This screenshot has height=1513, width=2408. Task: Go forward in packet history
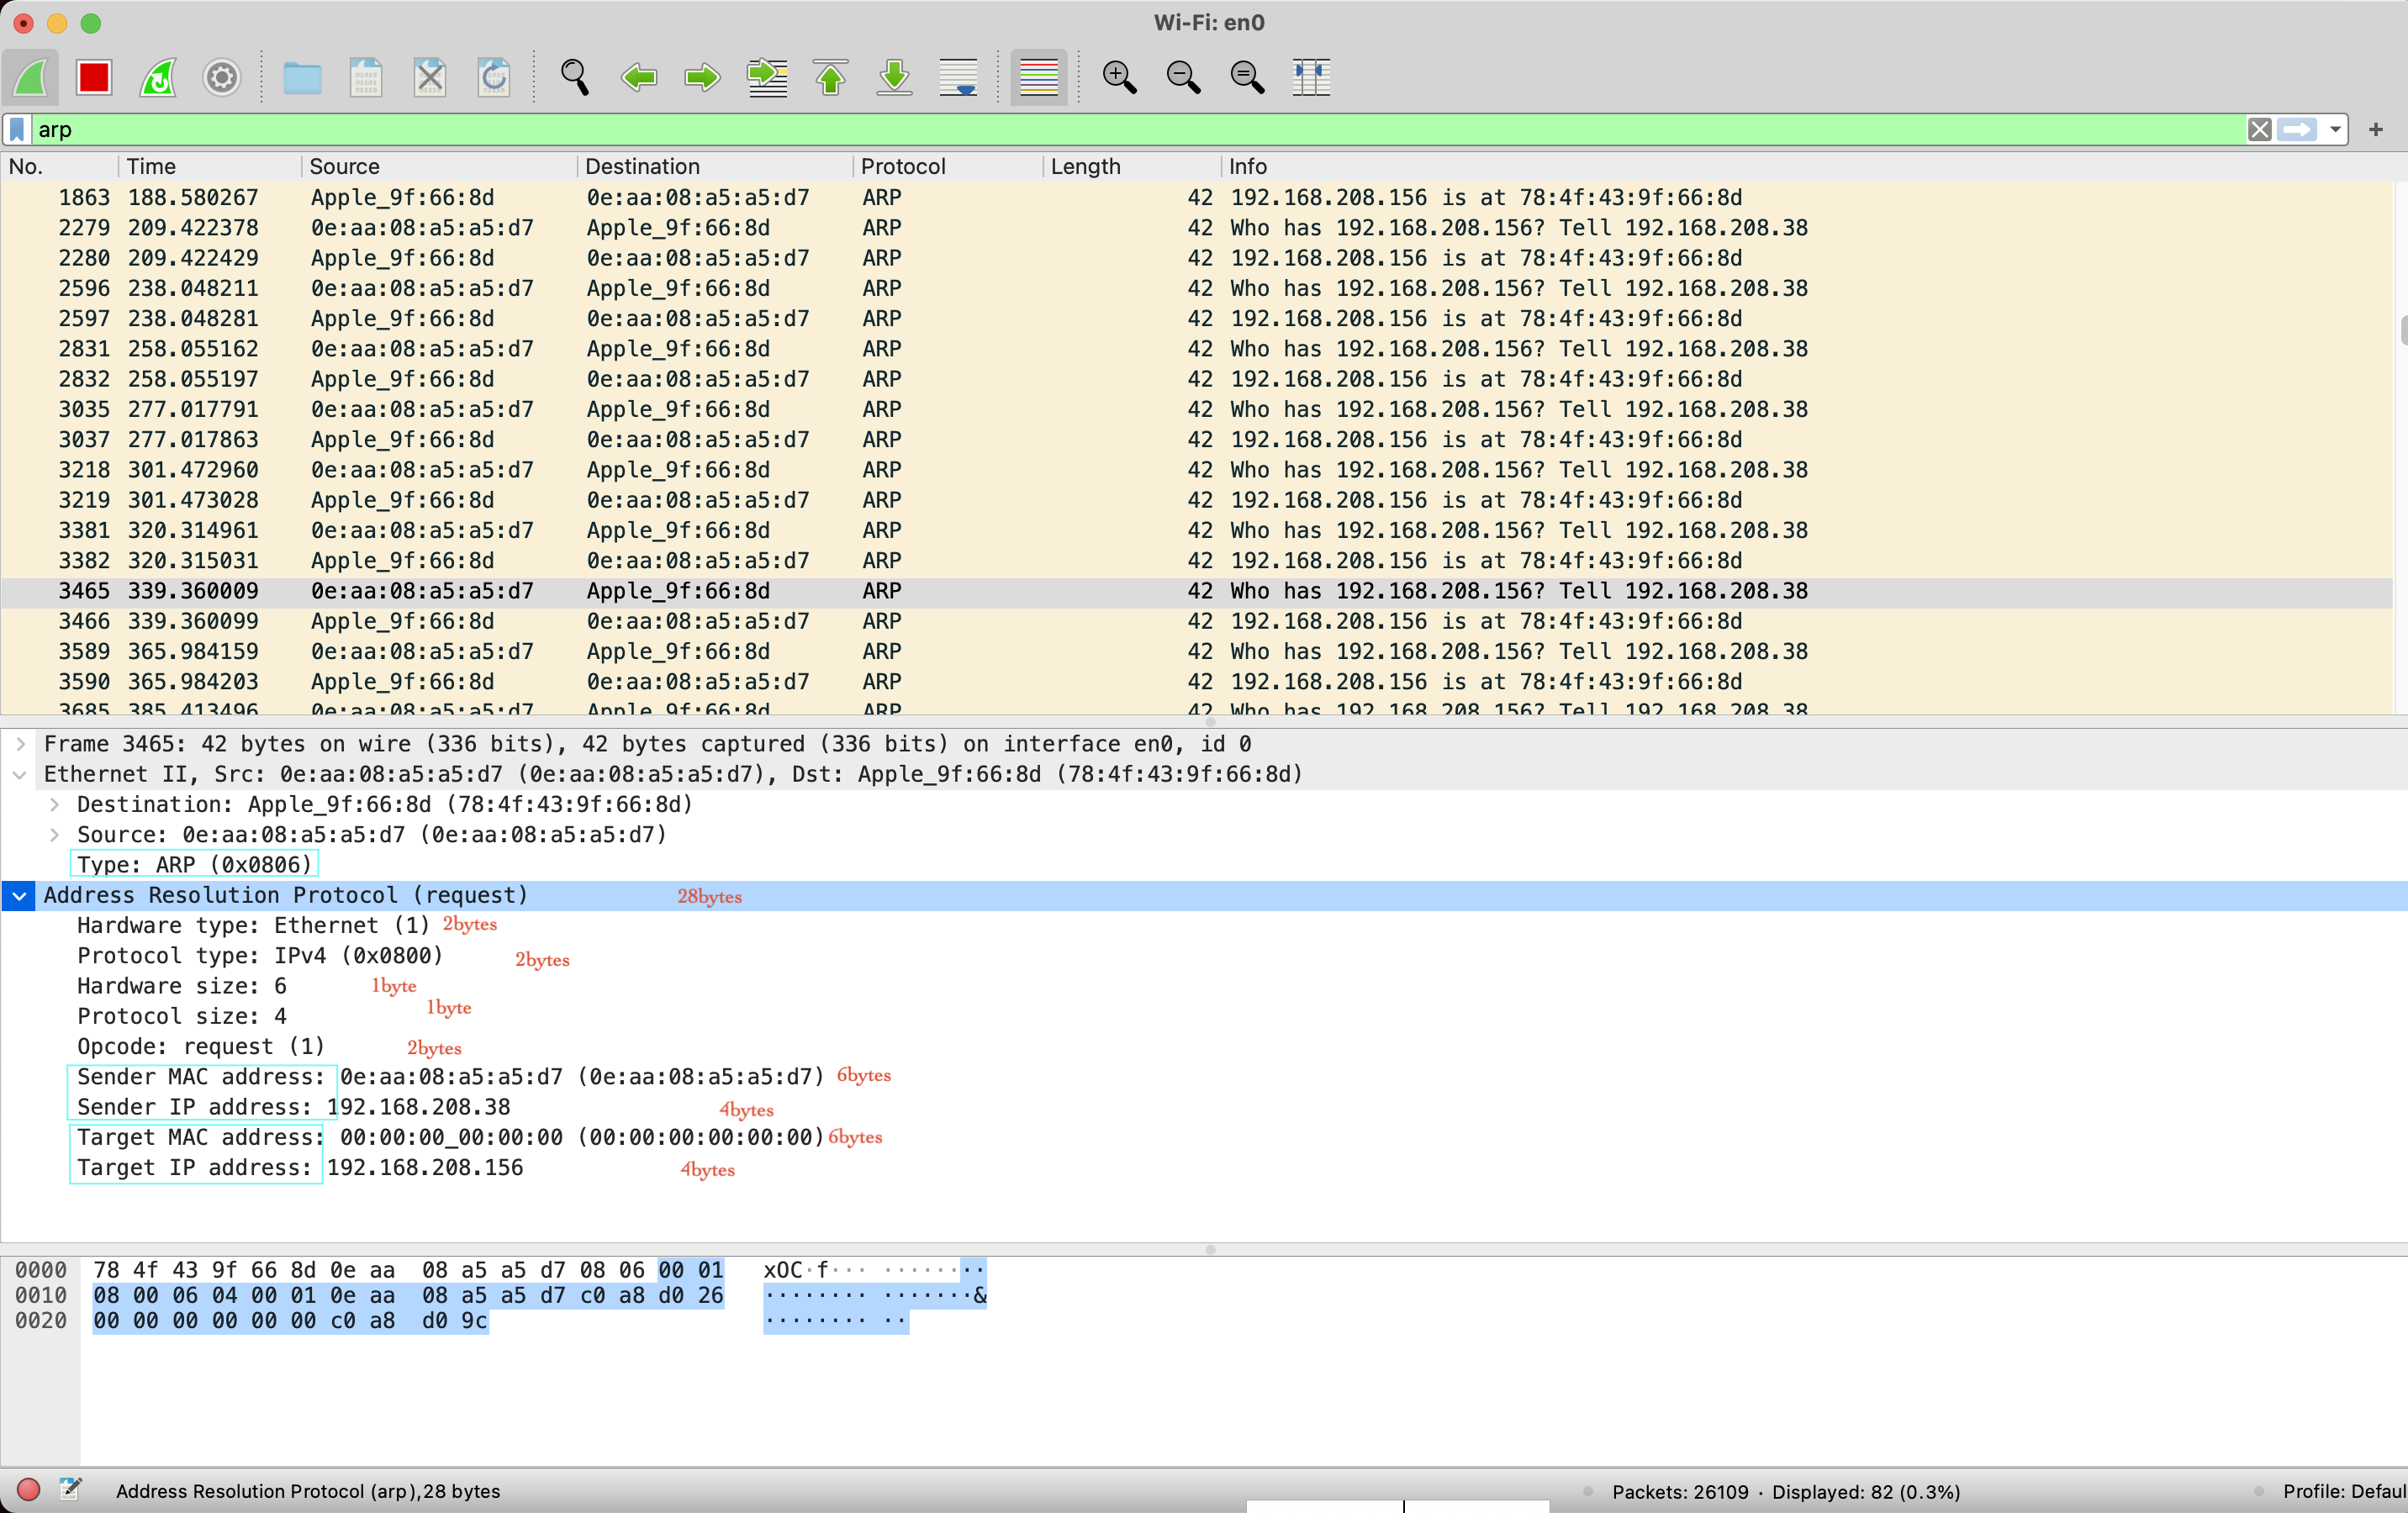(x=702, y=77)
